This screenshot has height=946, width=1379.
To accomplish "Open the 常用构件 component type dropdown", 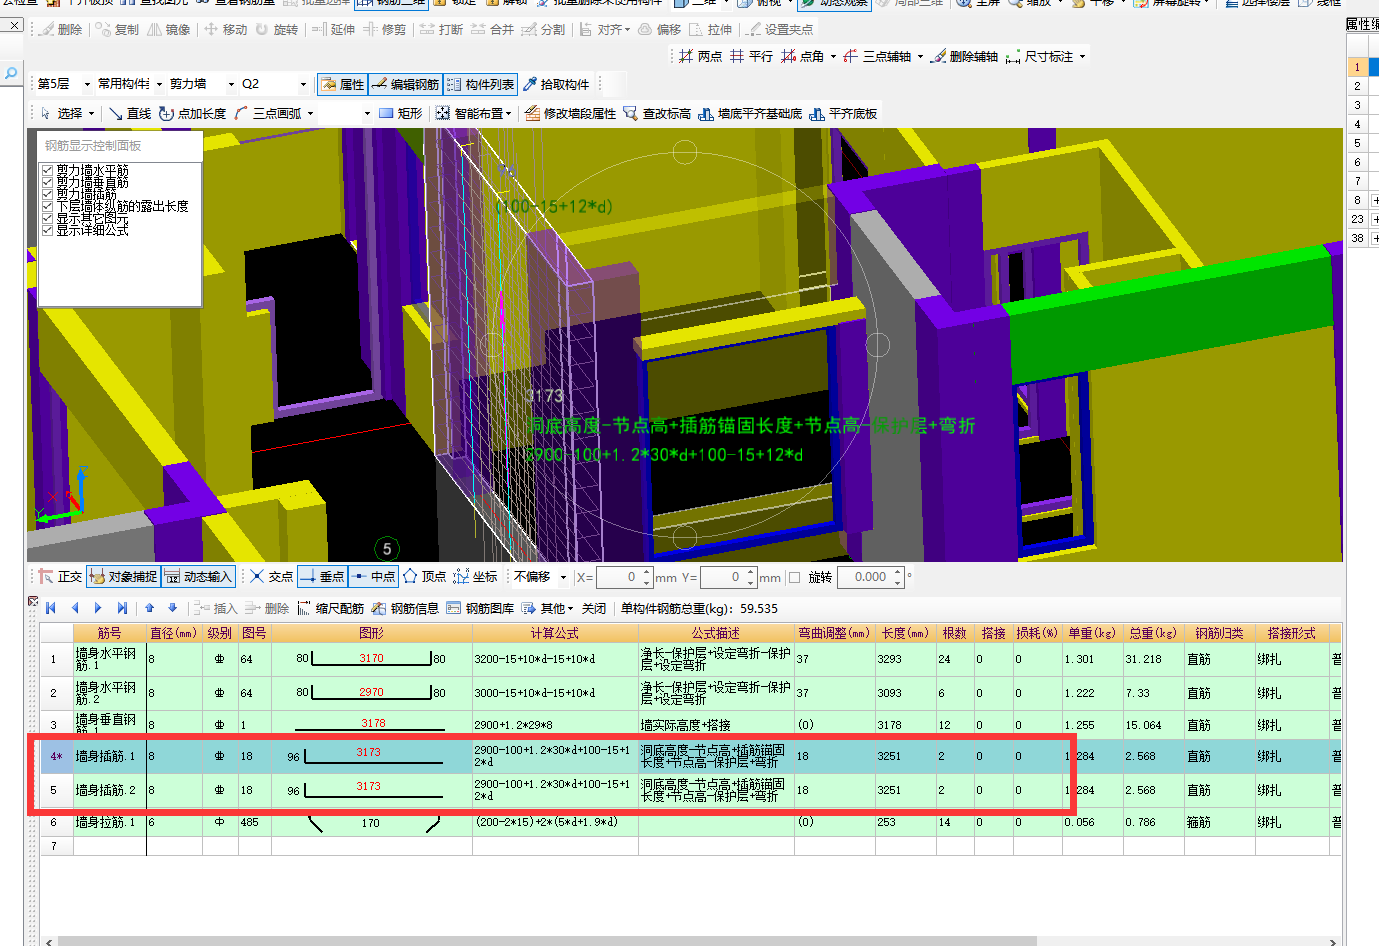I will click(x=159, y=84).
